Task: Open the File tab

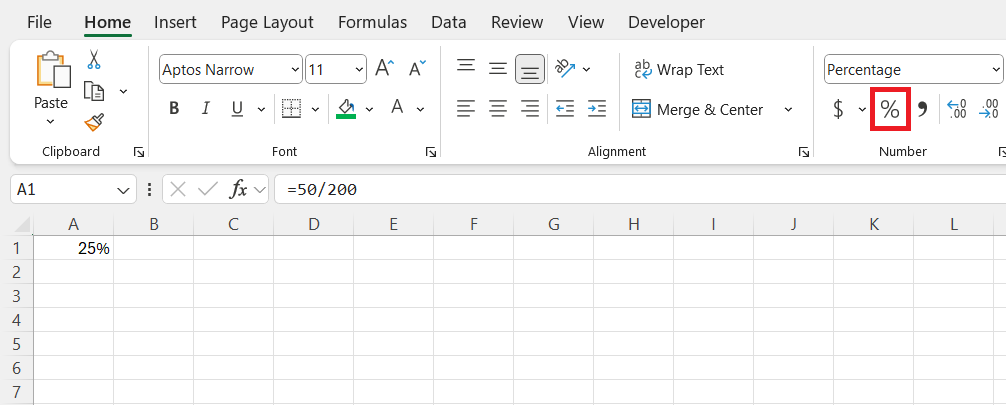Action: click(x=39, y=22)
